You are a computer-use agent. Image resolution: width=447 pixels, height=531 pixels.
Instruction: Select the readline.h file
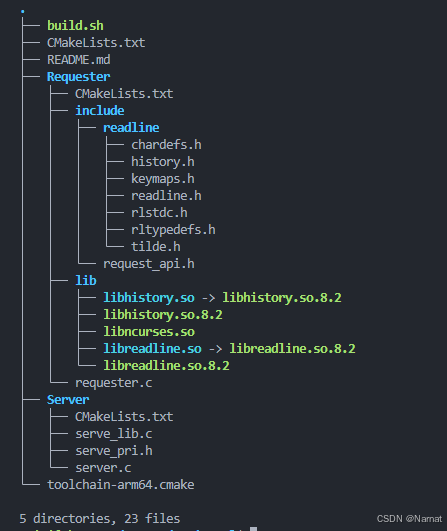click(166, 196)
